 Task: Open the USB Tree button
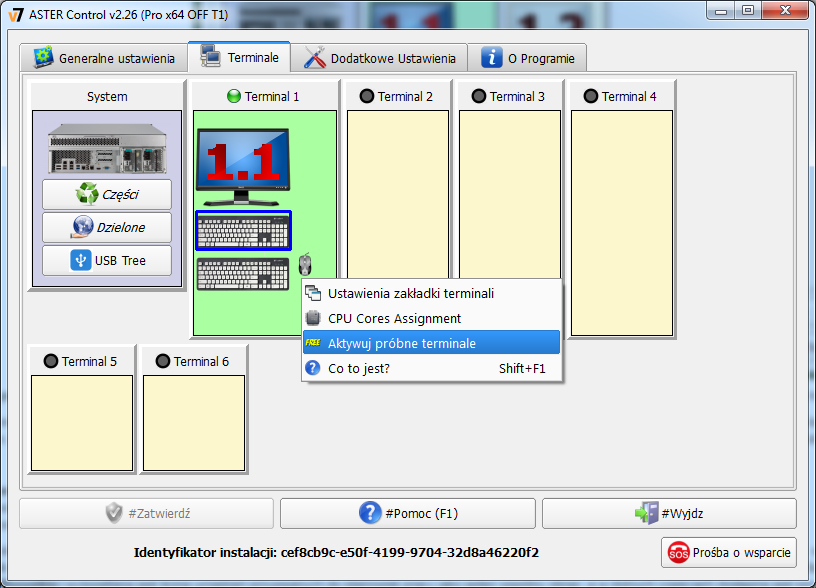point(107,260)
